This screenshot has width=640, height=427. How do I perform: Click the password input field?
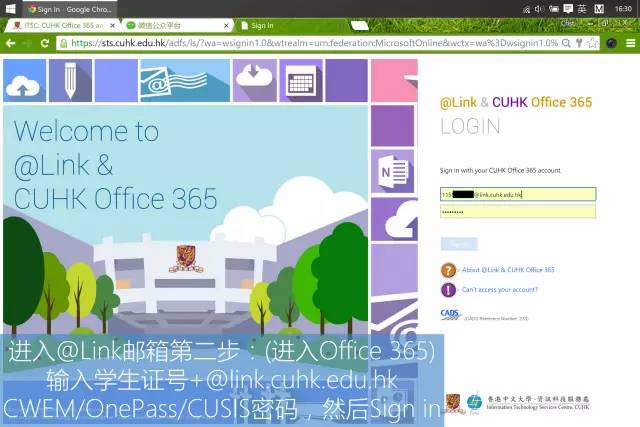click(518, 212)
